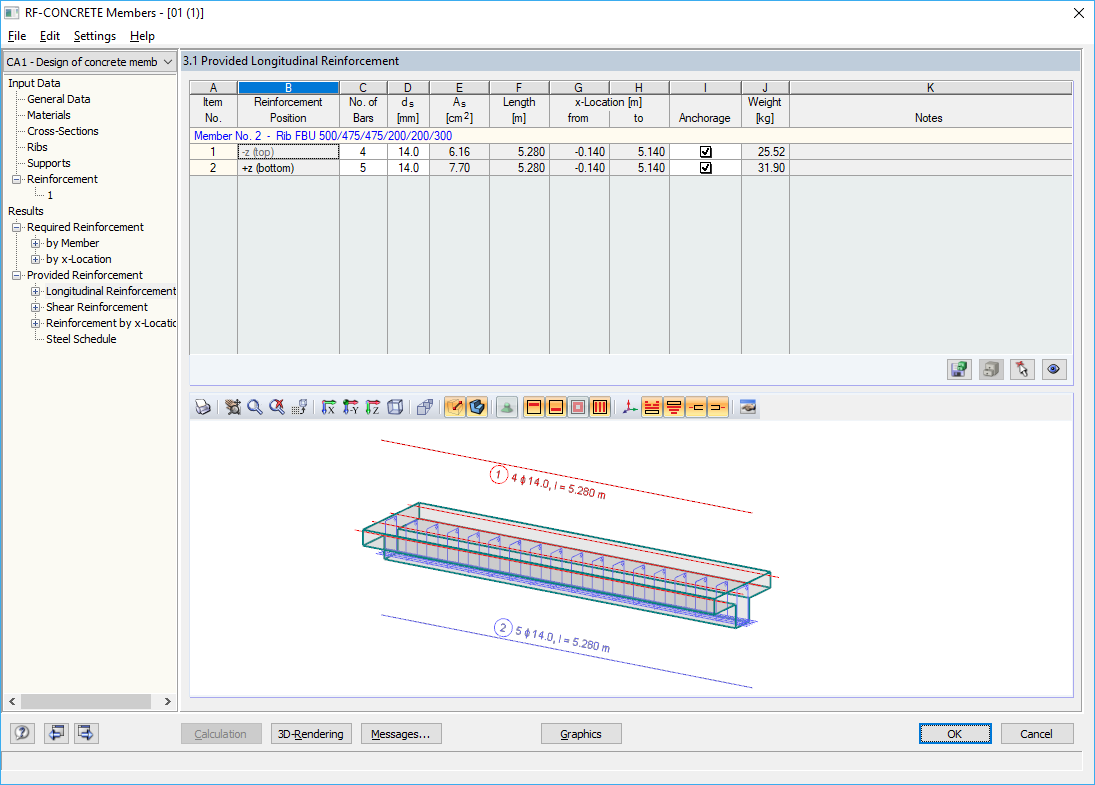
Task: Collapse the Provided Reinforcement node
Action: (16, 275)
